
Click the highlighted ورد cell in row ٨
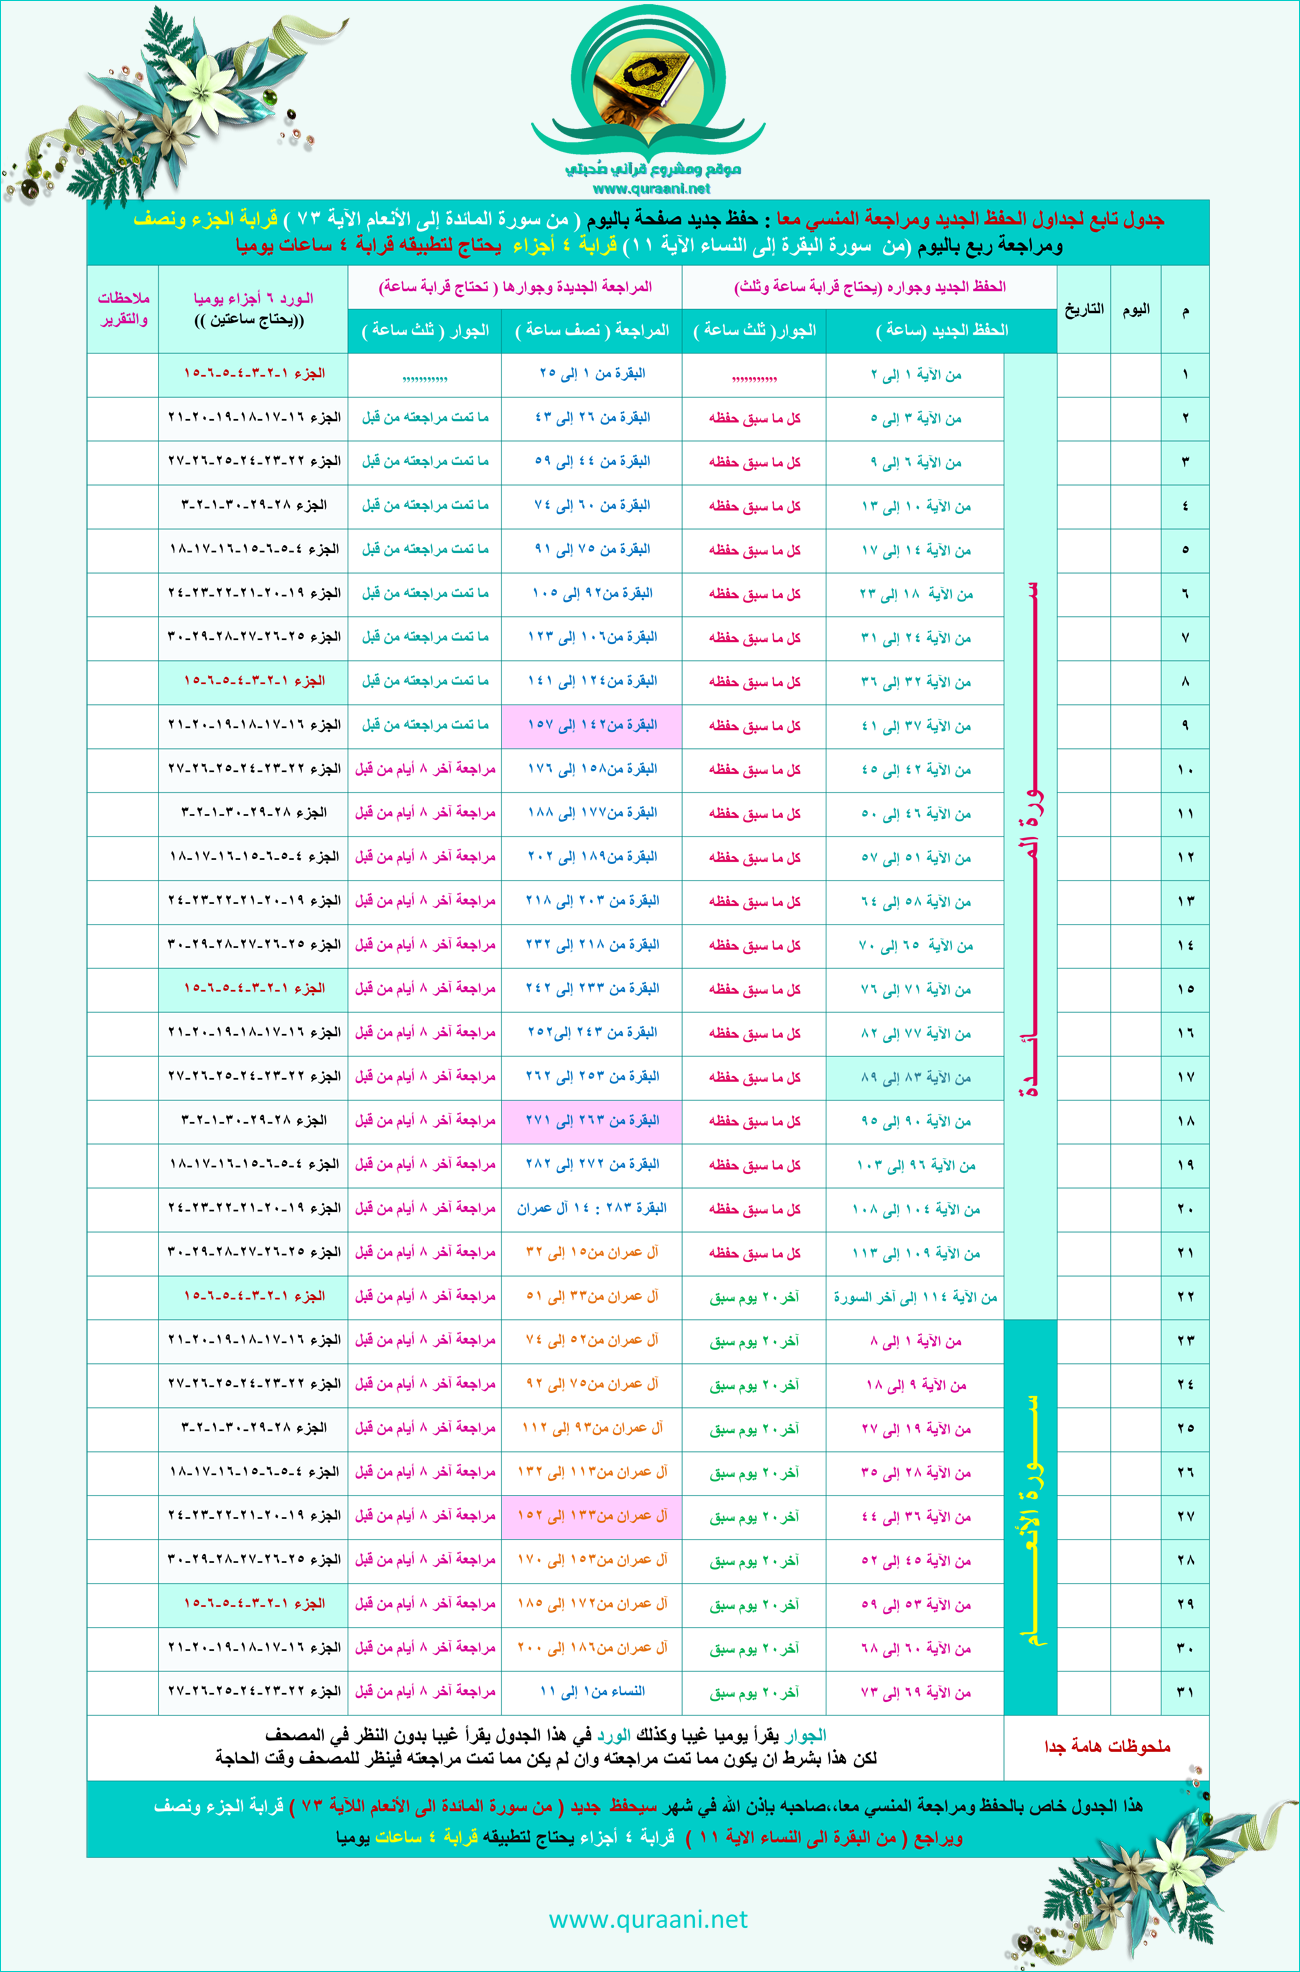click(x=253, y=681)
